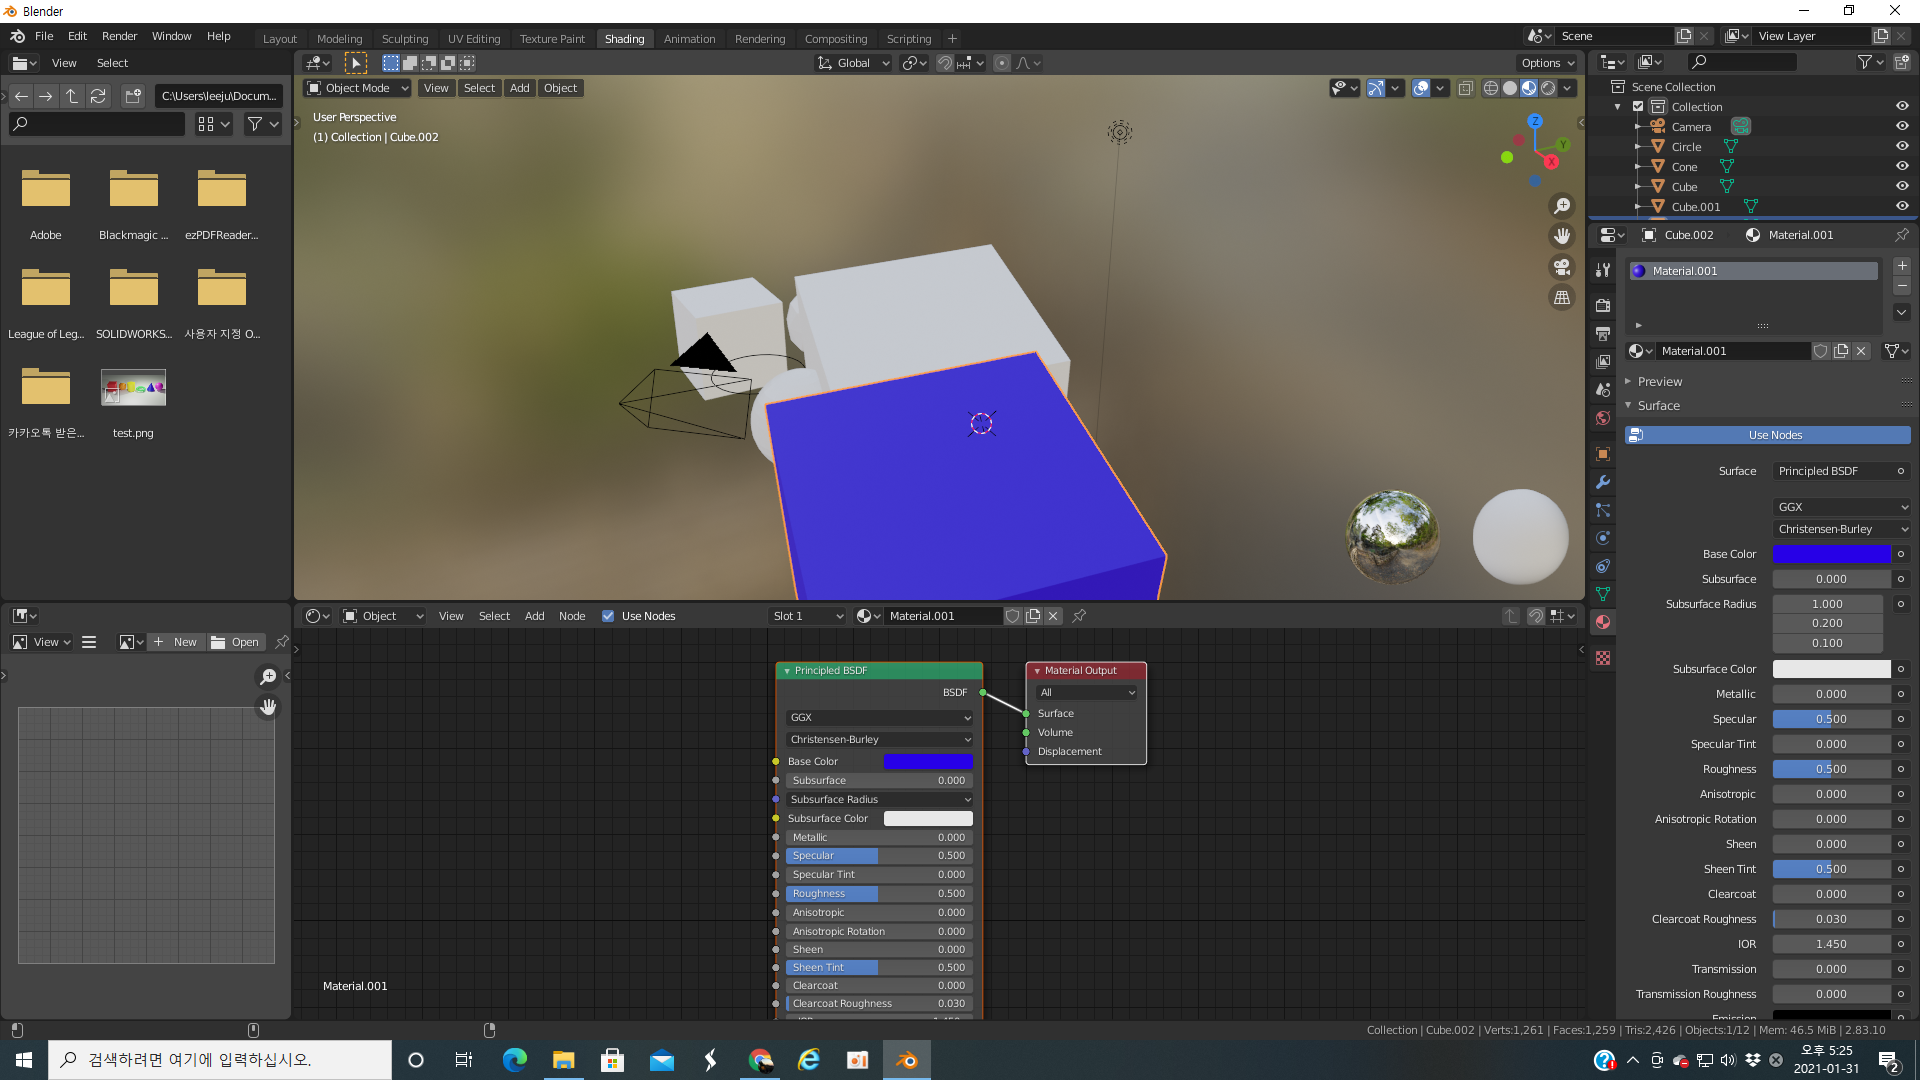
Task: Expand the Preview panel
Action: 1660,382
